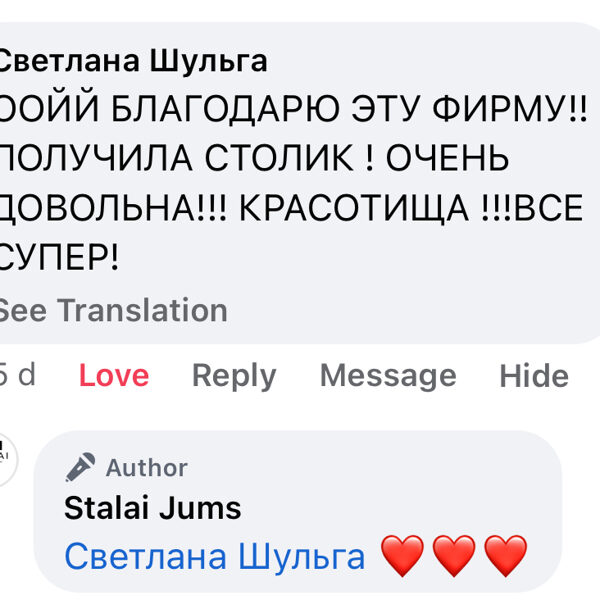The height and width of the screenshot is (600, 600).
Task: Open the Stalai Jums author name link
Action: pos(153,508)
